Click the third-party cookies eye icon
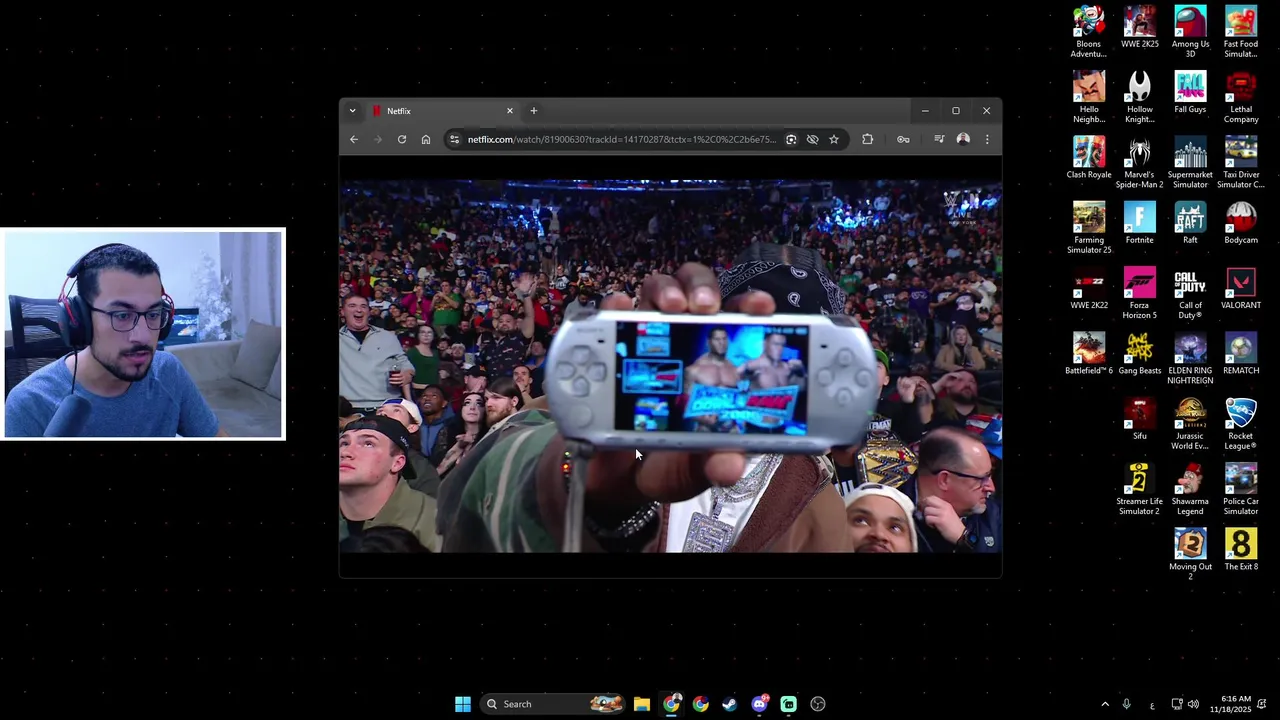This screenshot has height=720, width=1280. tap(812, 139)
